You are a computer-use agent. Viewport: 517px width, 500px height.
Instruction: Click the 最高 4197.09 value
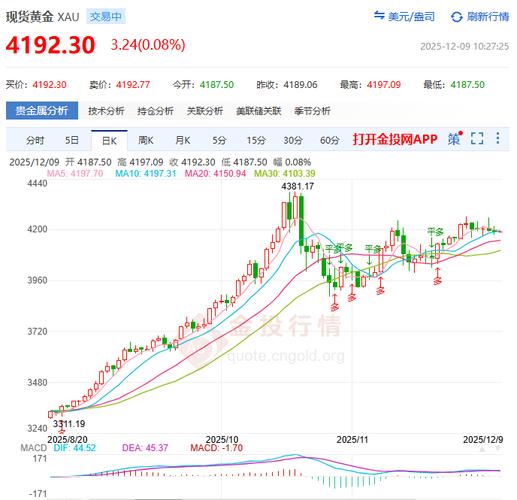[x=384, y=85]
